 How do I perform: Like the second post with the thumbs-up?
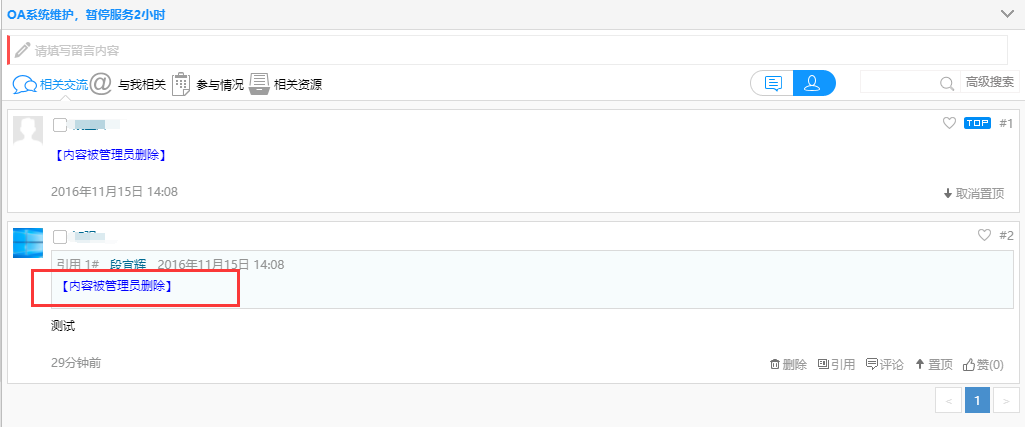tap(983, 364)
